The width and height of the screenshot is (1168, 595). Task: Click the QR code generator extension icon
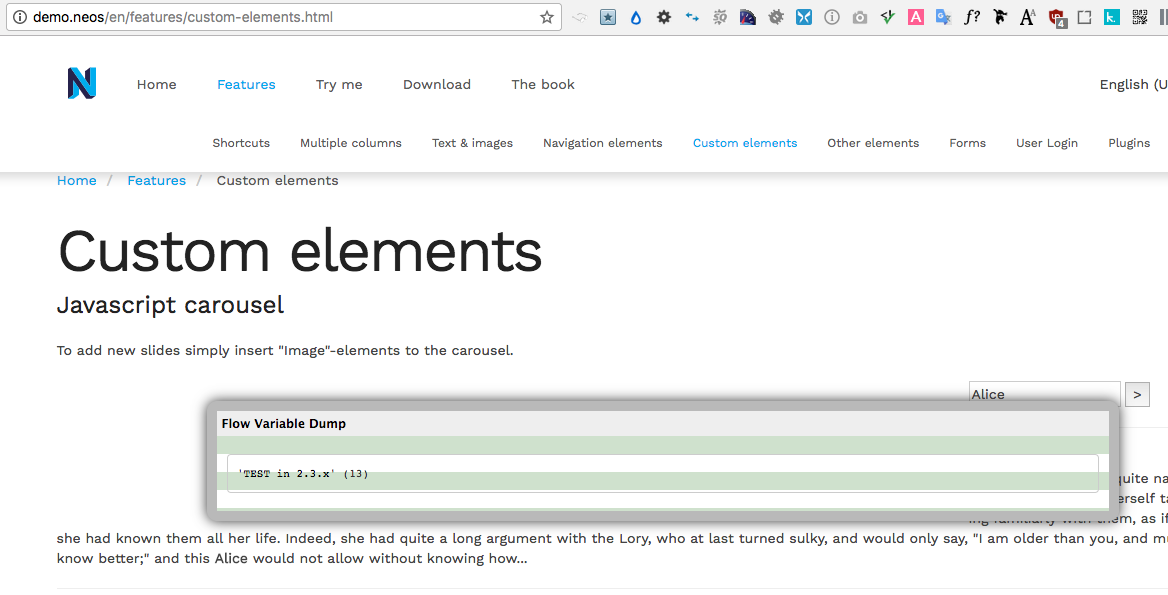1139,17
